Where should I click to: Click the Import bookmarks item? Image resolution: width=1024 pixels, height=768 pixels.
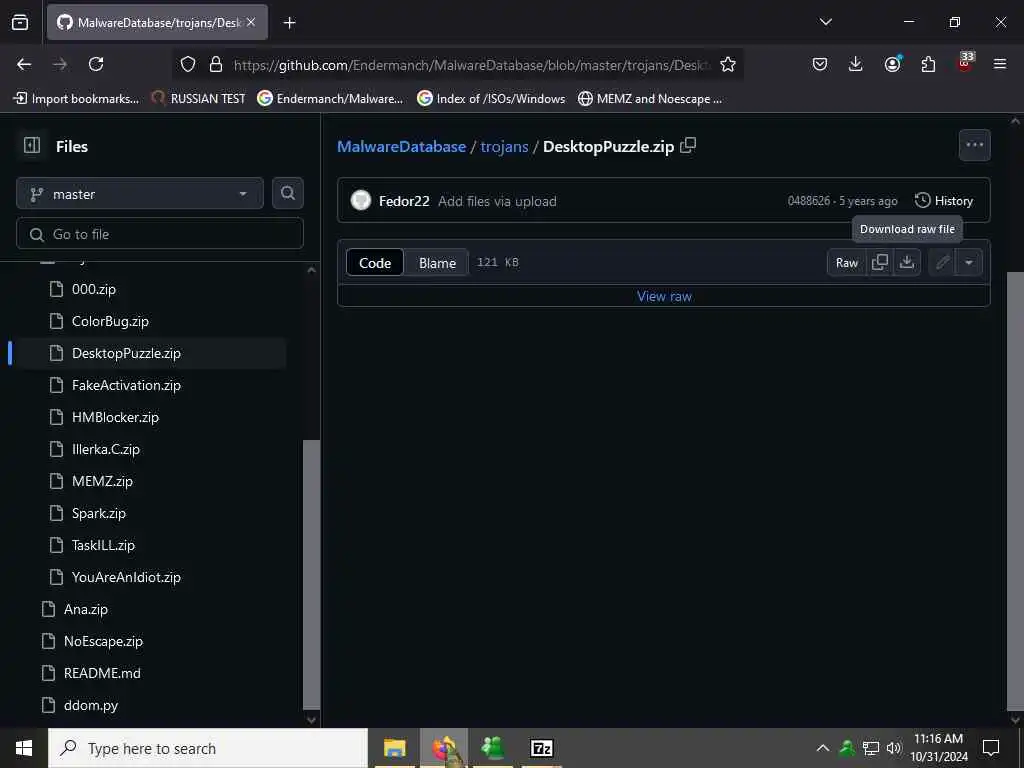76,99
